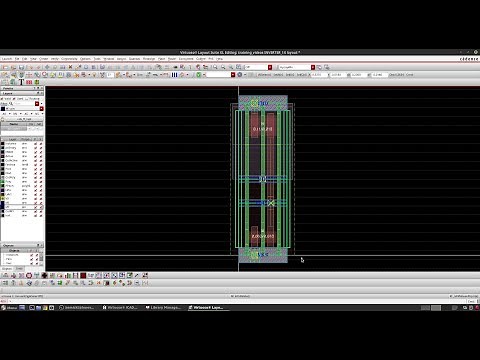Toggle visibility checkbox for Instances object row
The height and width of the screenshot is (360, 480).
31,255
